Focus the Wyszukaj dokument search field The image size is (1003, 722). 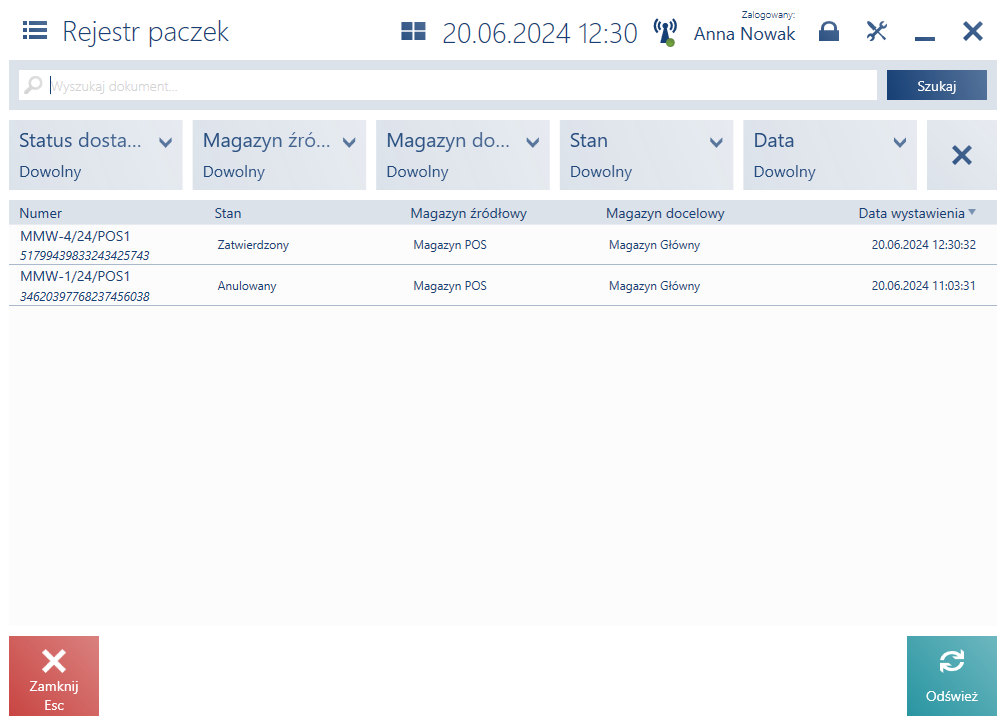tap(448, 86)
